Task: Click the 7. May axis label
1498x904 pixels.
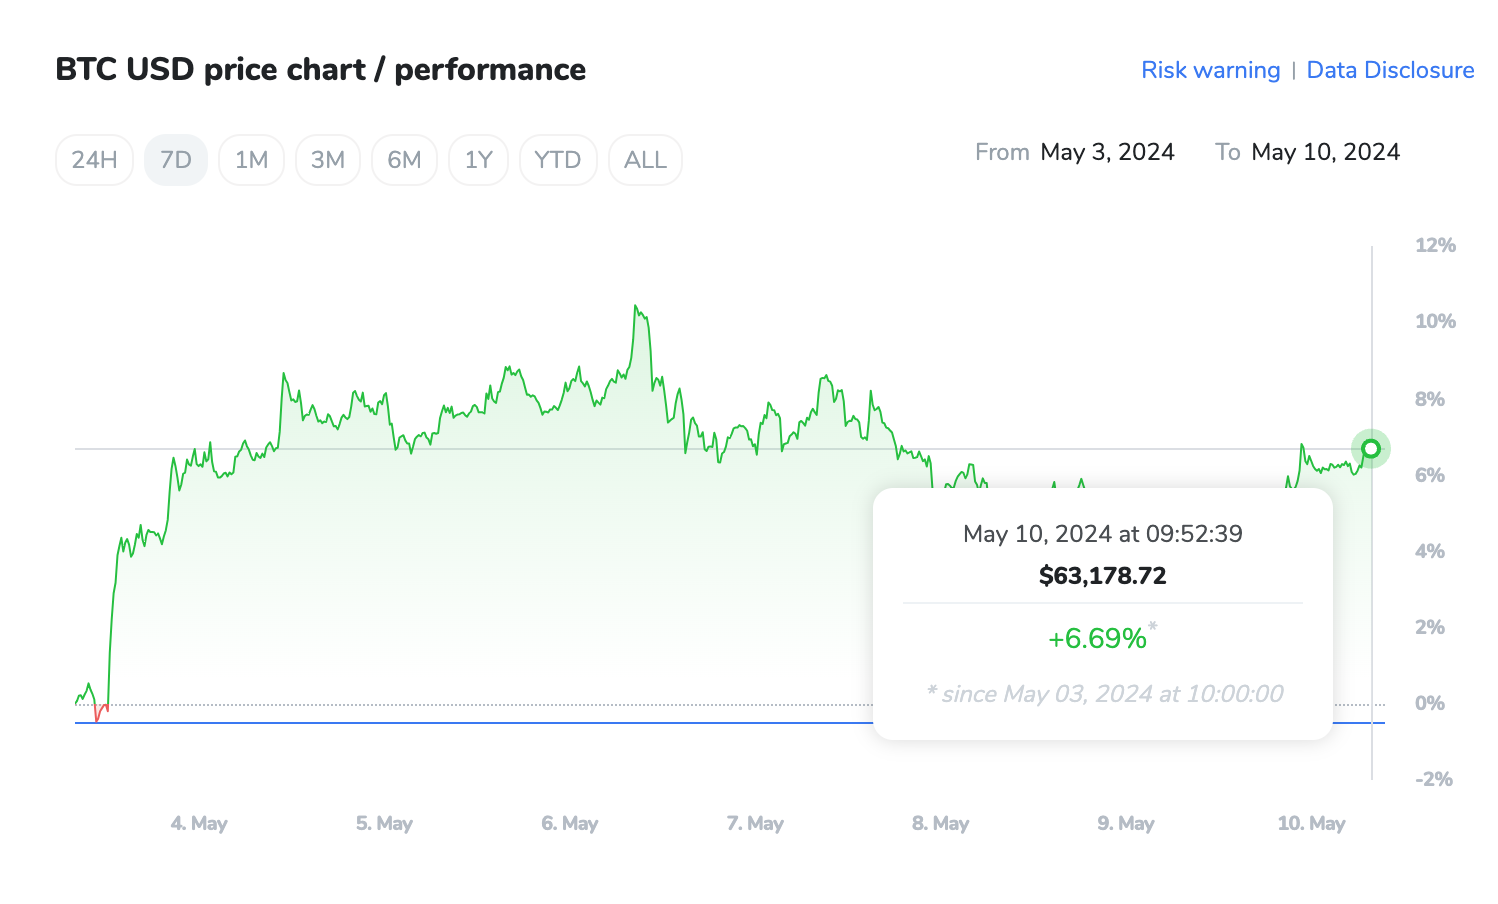Action: click(x=755, y=823)
